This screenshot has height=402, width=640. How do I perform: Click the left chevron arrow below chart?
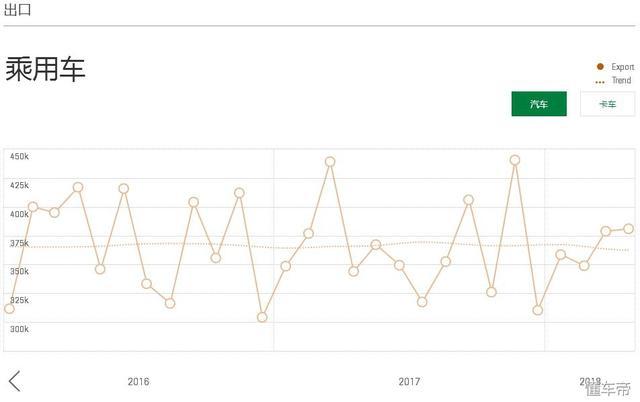point(14,380)
